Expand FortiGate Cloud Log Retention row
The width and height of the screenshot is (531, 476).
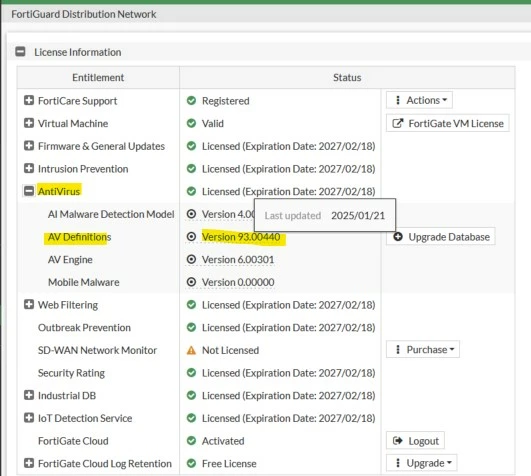click(x=29, y=463)
